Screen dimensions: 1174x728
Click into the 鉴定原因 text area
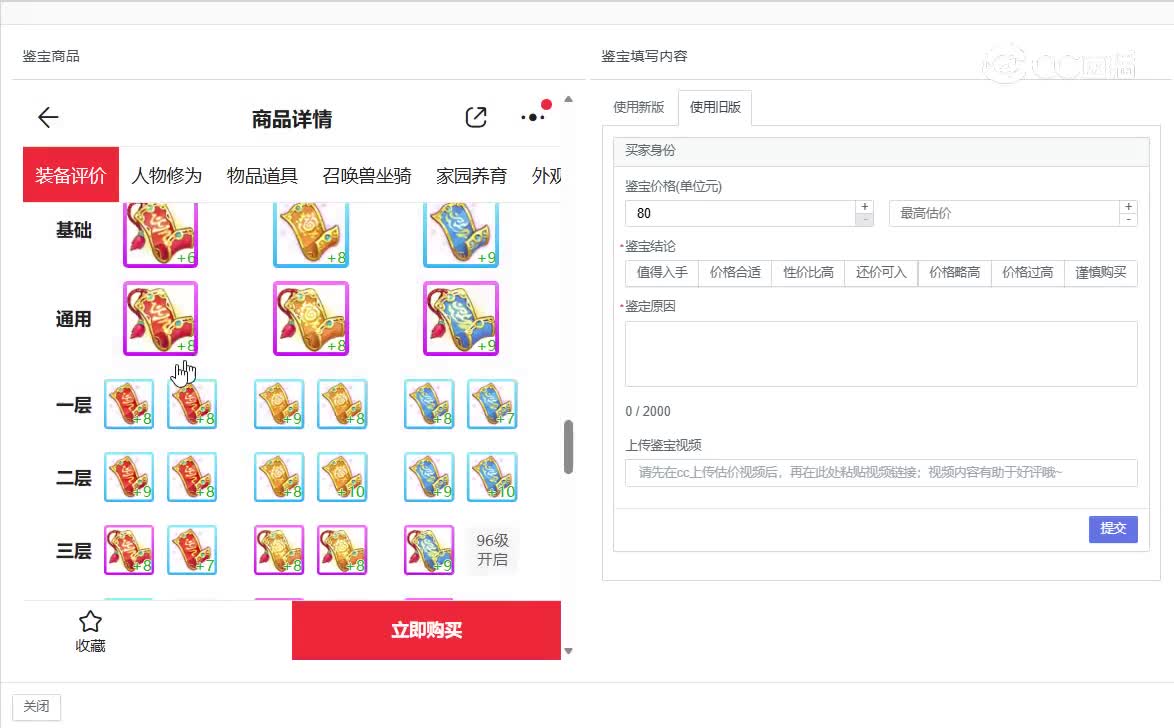881,354
